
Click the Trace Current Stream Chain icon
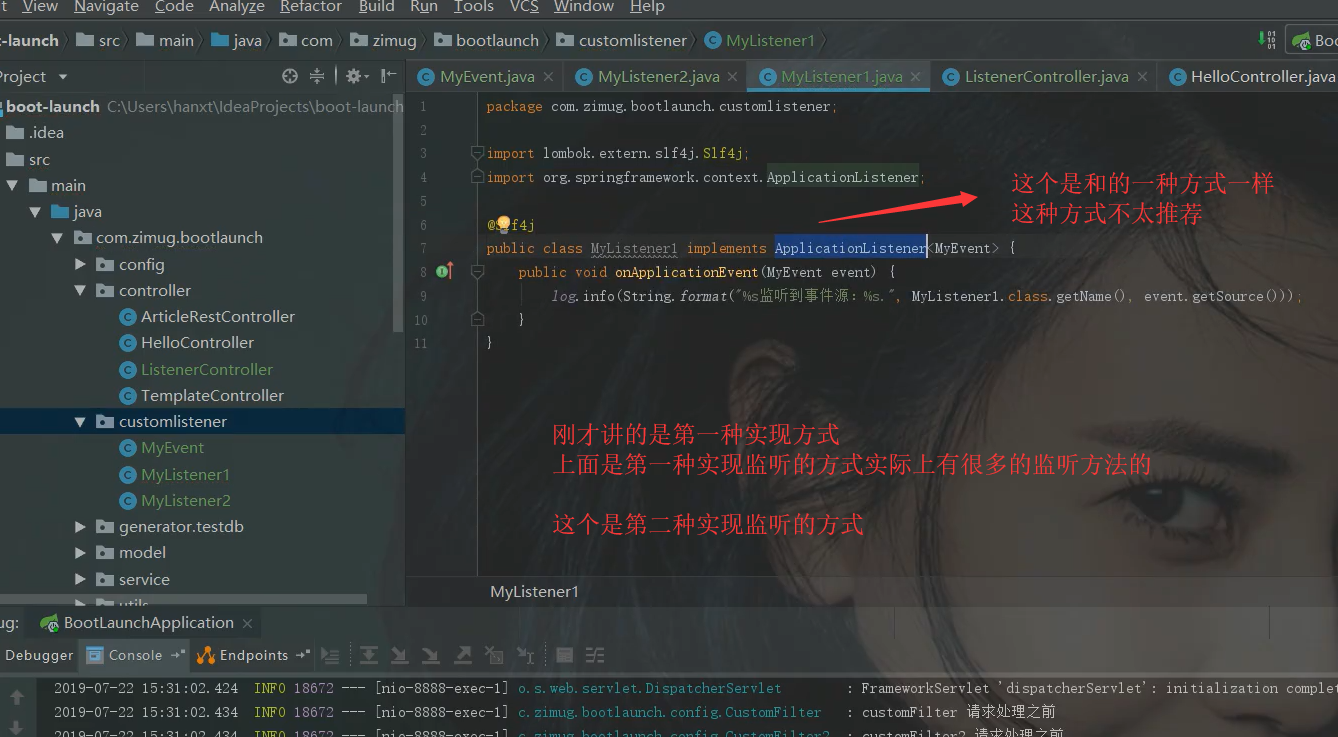click(595, 656)
